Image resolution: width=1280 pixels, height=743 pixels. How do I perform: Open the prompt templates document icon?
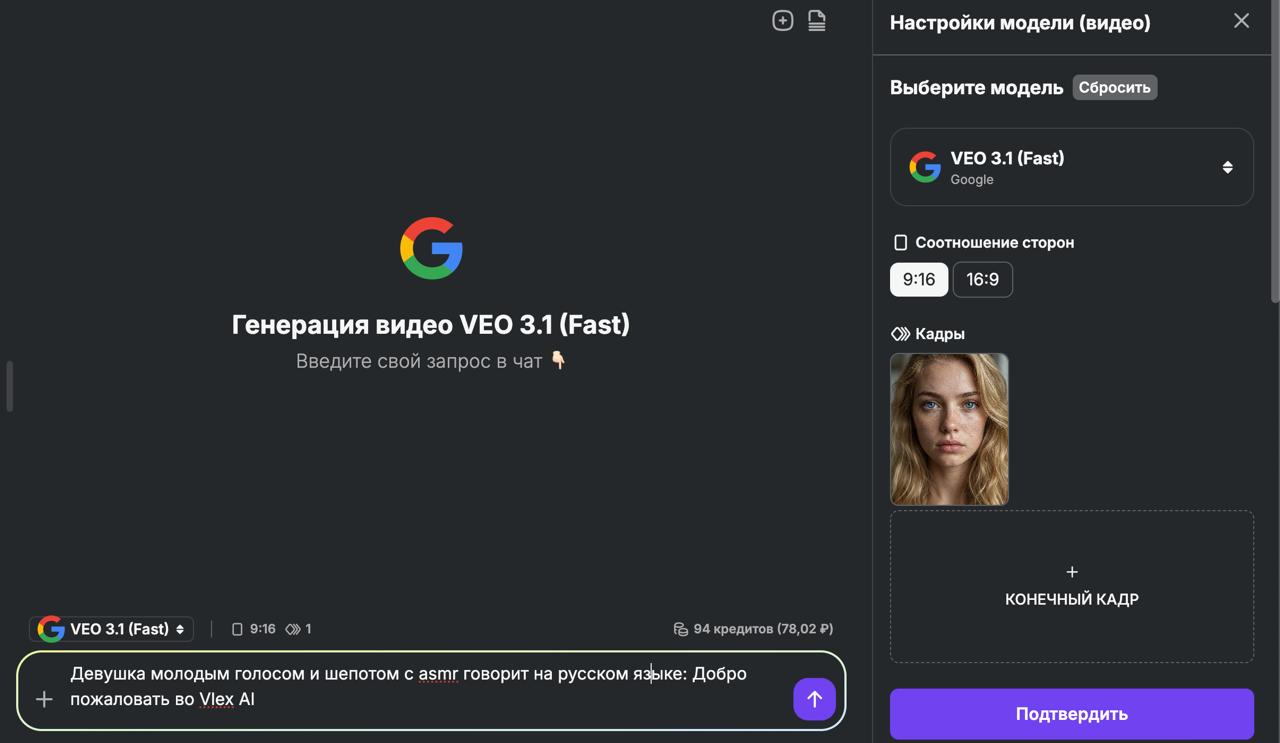coord(816,20)
